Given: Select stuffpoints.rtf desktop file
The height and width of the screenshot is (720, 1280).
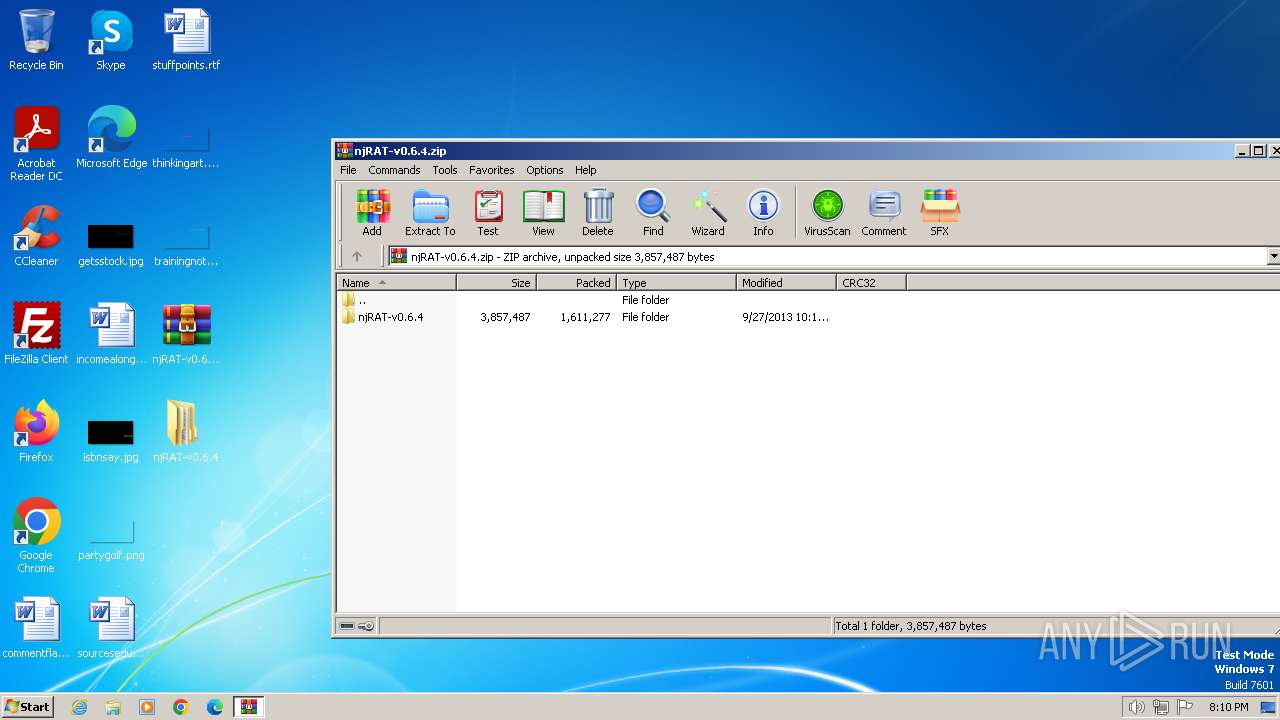Looking at the screenshot, I should 186,40.
